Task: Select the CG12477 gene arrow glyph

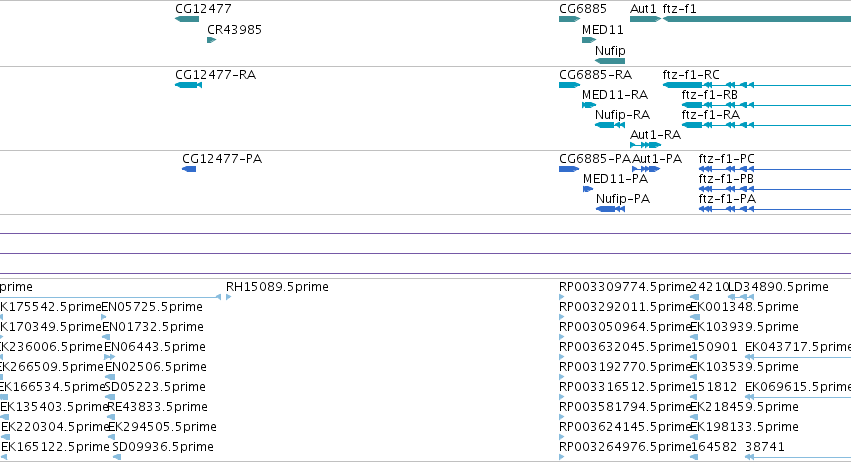Action: pyautogui.click(x=187, y=19)
